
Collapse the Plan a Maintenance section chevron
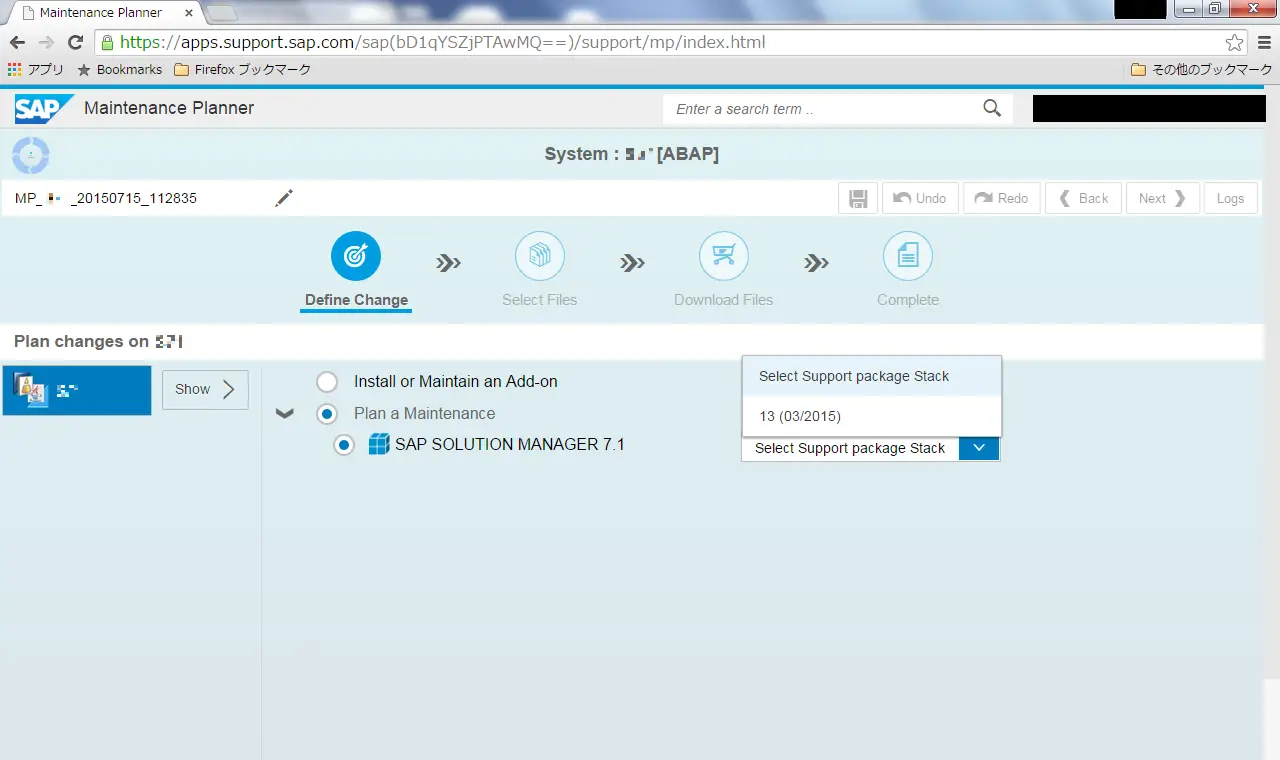(285, 413)
